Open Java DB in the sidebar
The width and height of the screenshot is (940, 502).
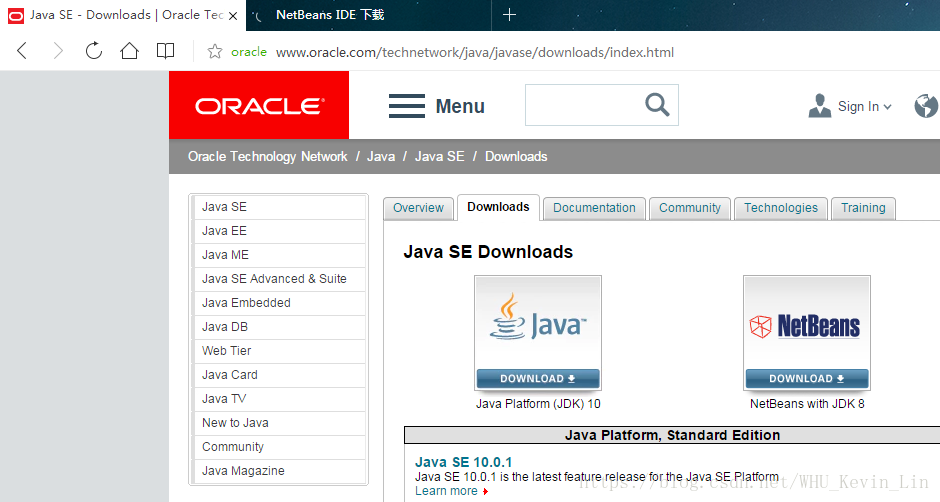[x=279, y=327]
